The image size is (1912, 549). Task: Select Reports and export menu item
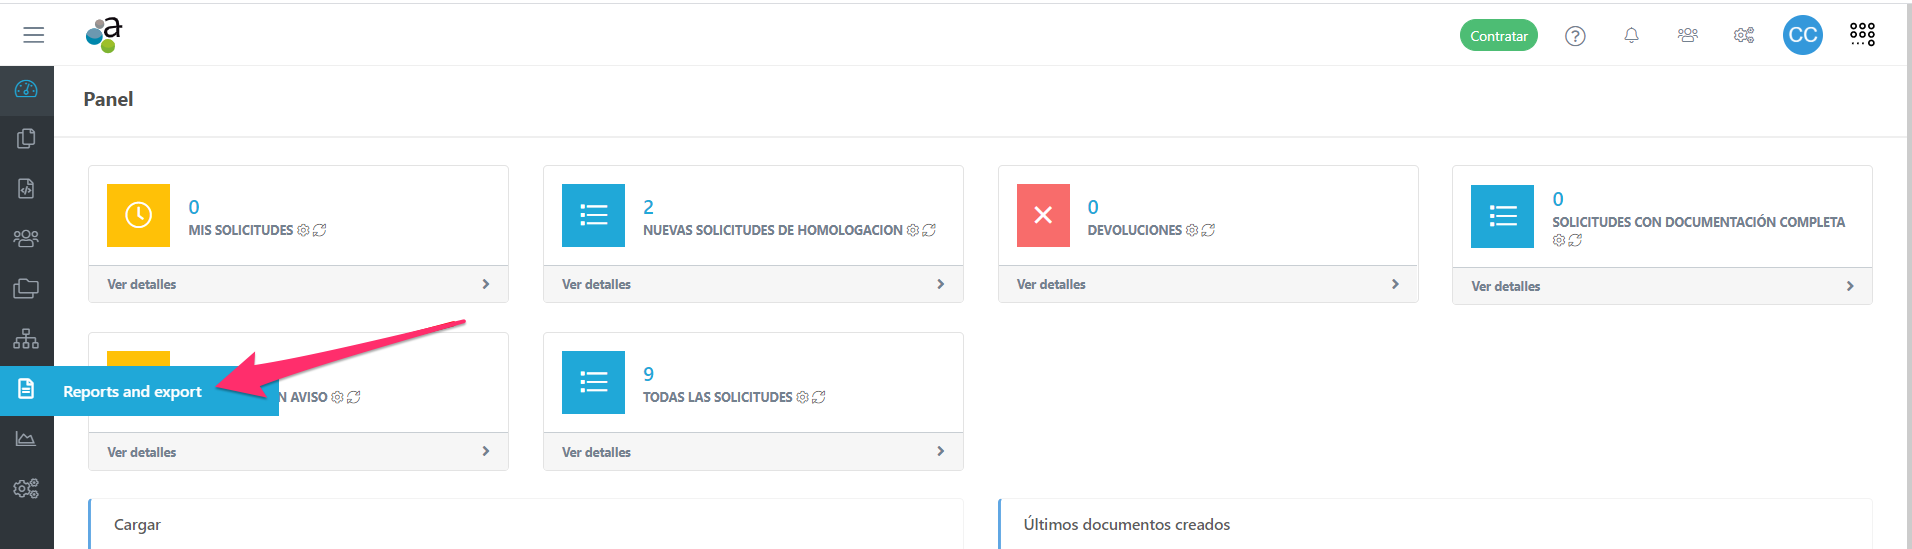pyautogui.click(x=132, y=391)
